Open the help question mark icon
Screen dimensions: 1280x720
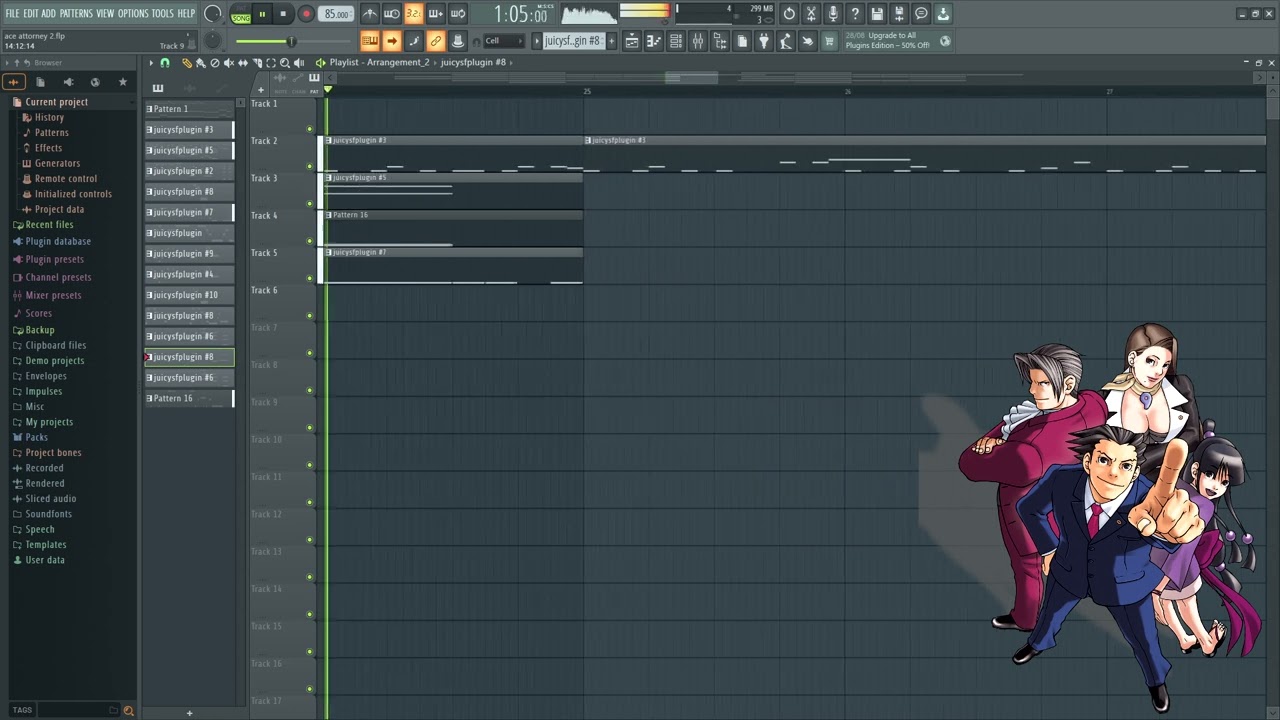click(855, 14)
